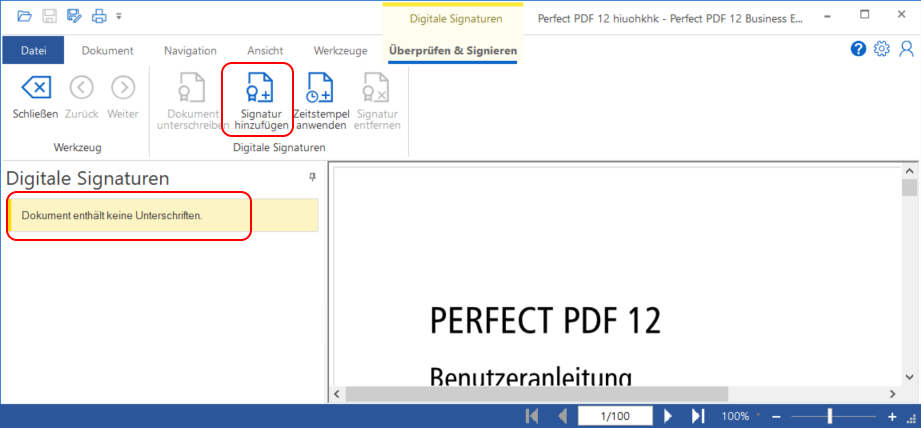Viewport: 921px width, 428px height.
Task: Zoom out with the minus button
Action: pos(776,416)
